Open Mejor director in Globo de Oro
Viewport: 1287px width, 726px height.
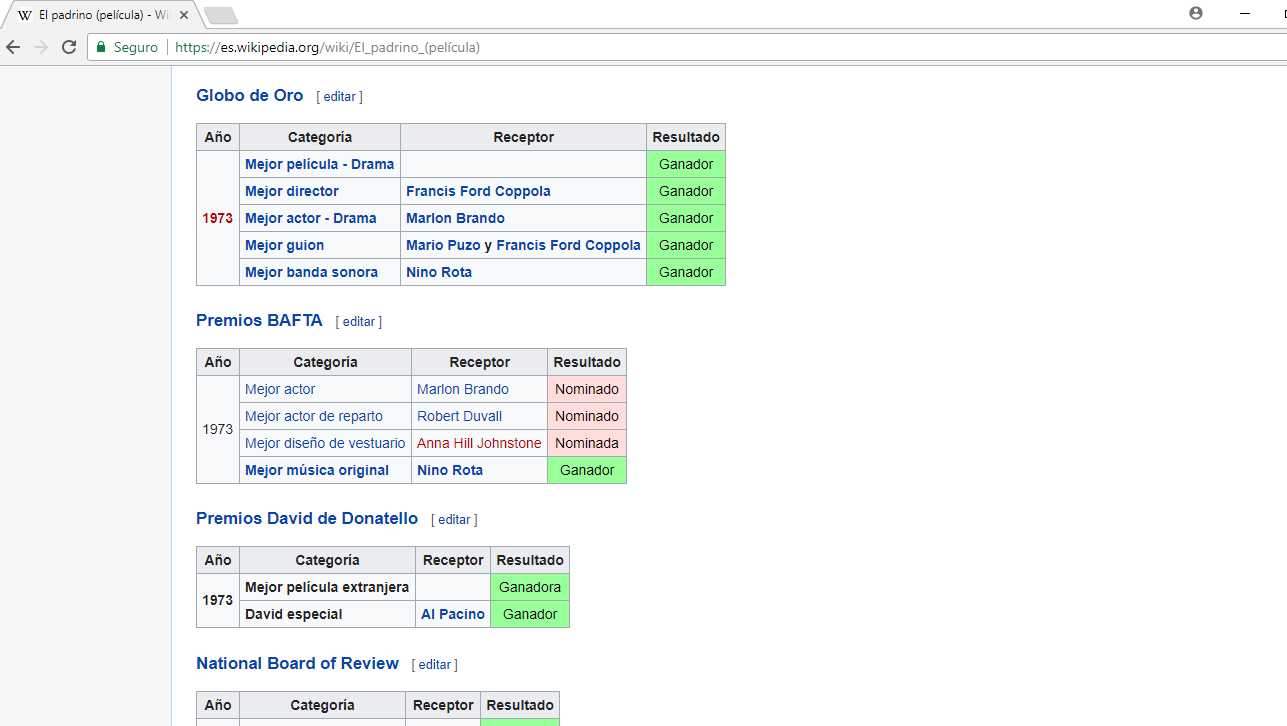pyautogui.click(x=292, y=191)
